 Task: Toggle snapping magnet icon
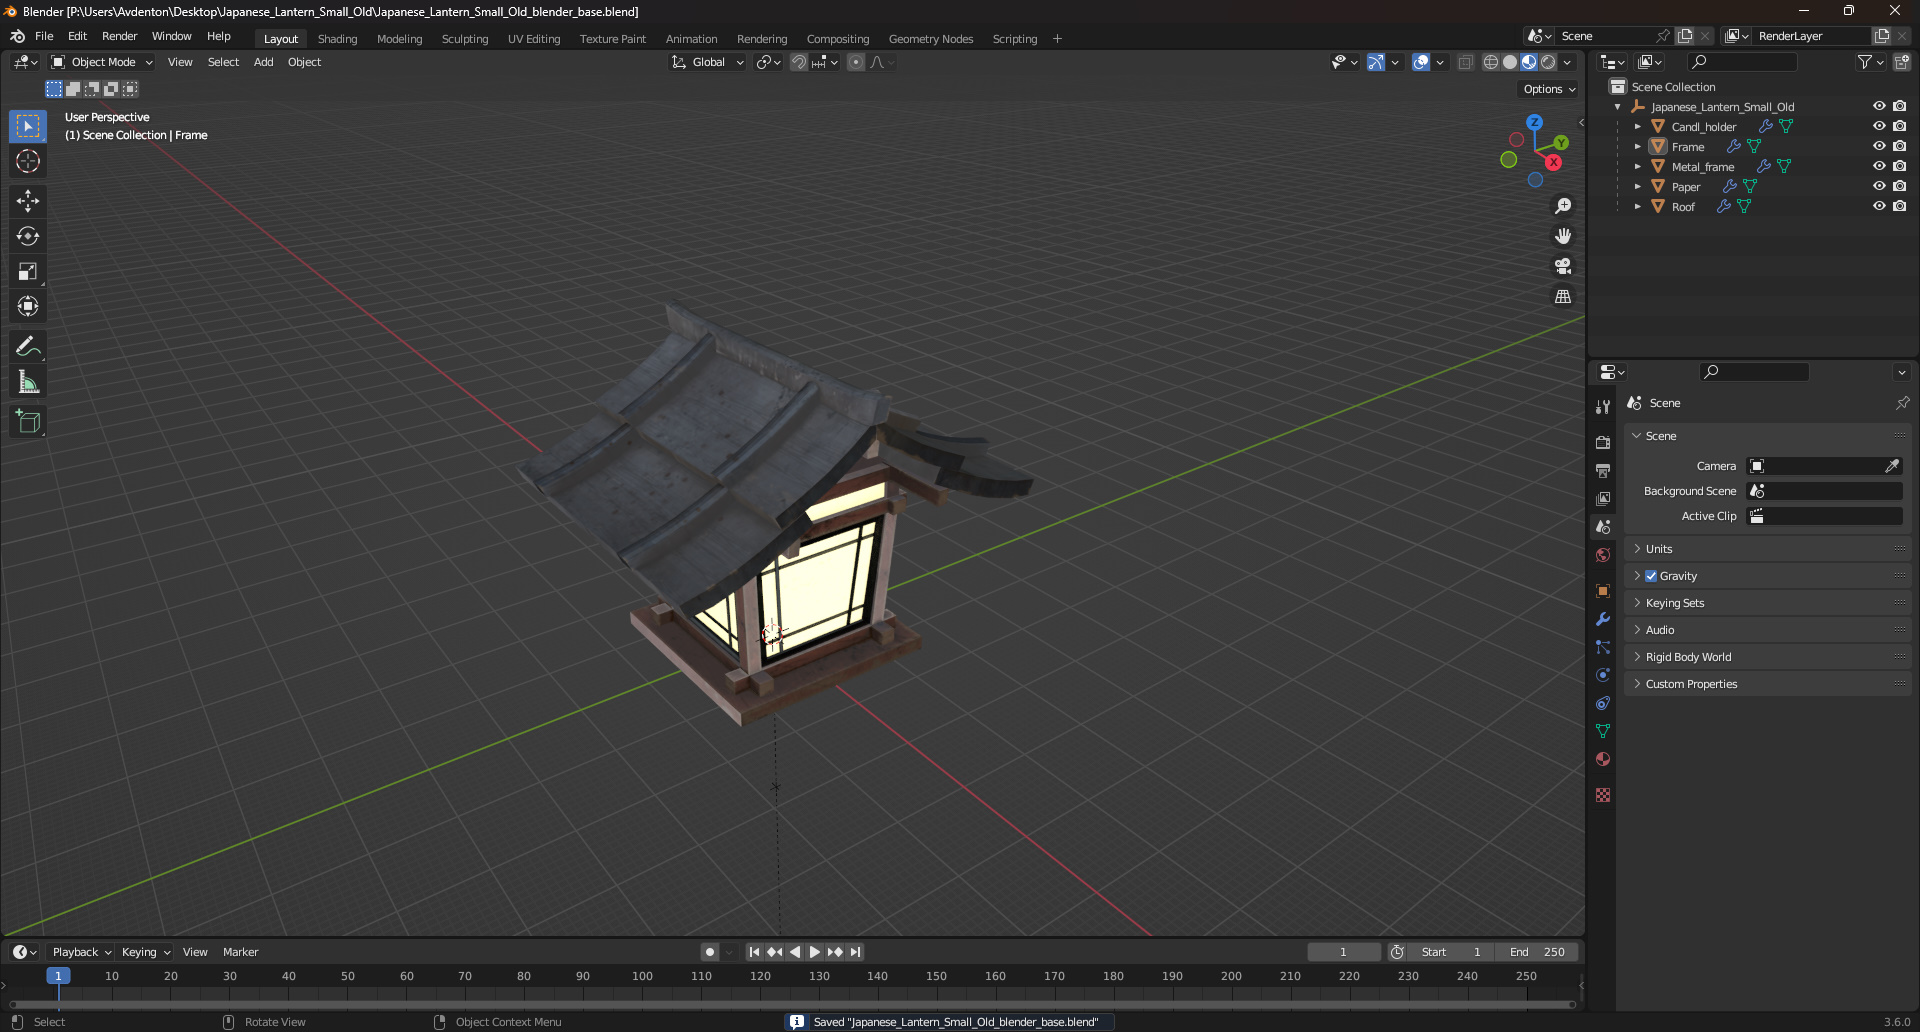pos(799,62)
